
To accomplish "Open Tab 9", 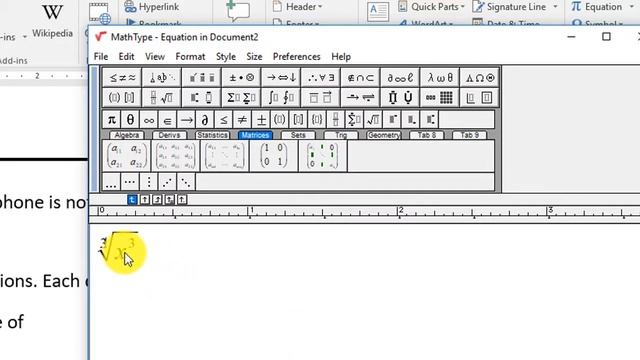I will tap(469, 135).
